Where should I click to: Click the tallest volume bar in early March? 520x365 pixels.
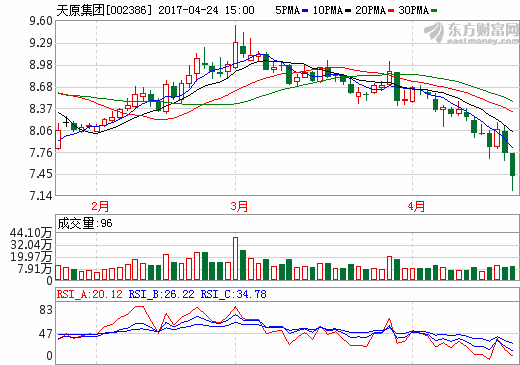point(235,259)
